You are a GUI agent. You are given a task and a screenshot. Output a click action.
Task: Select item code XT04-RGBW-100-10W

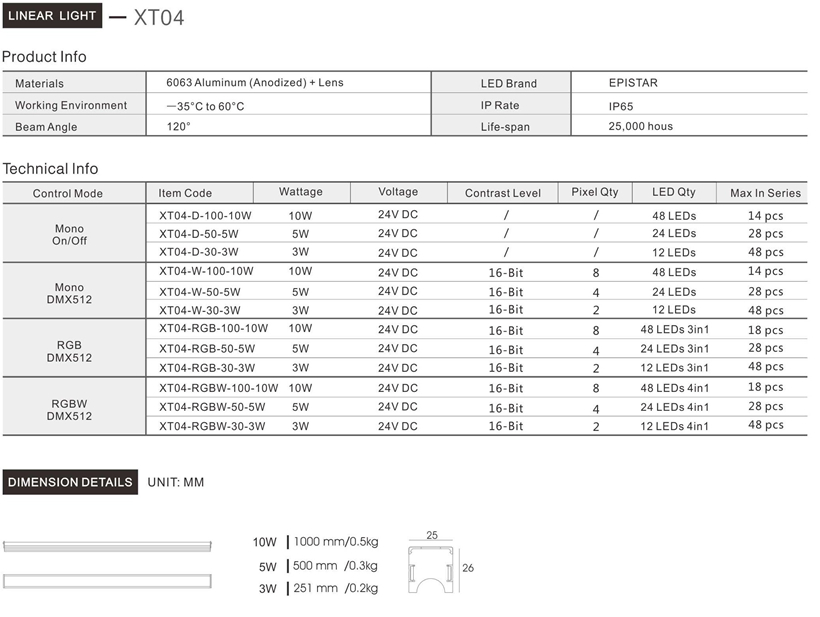click(218, 388)
